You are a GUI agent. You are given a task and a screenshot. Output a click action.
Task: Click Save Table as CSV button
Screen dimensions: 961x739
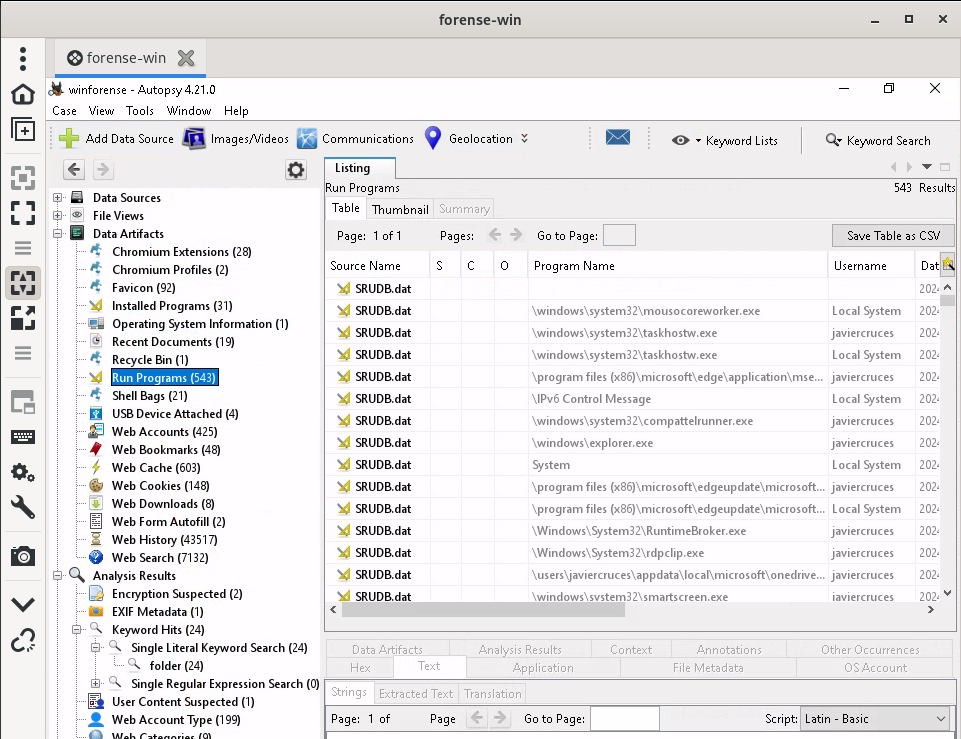coord(893,235)
